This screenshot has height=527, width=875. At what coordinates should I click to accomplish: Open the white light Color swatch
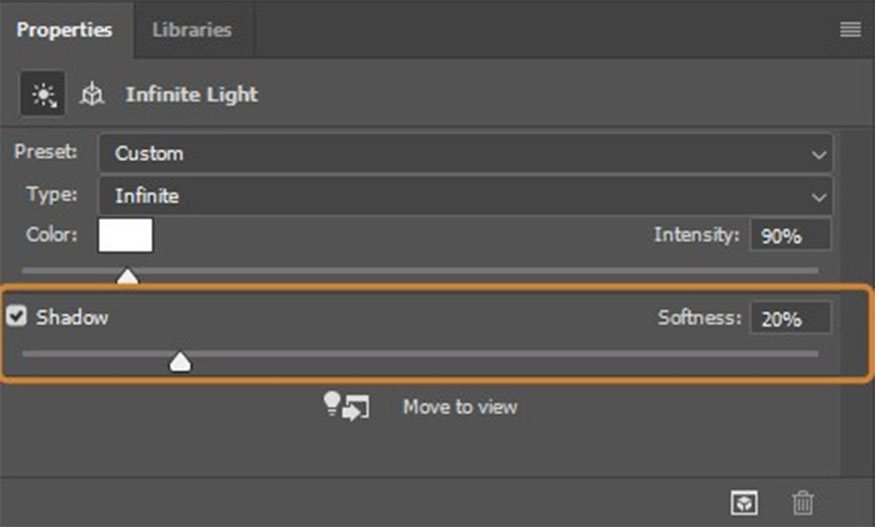(x=125, y=236)
